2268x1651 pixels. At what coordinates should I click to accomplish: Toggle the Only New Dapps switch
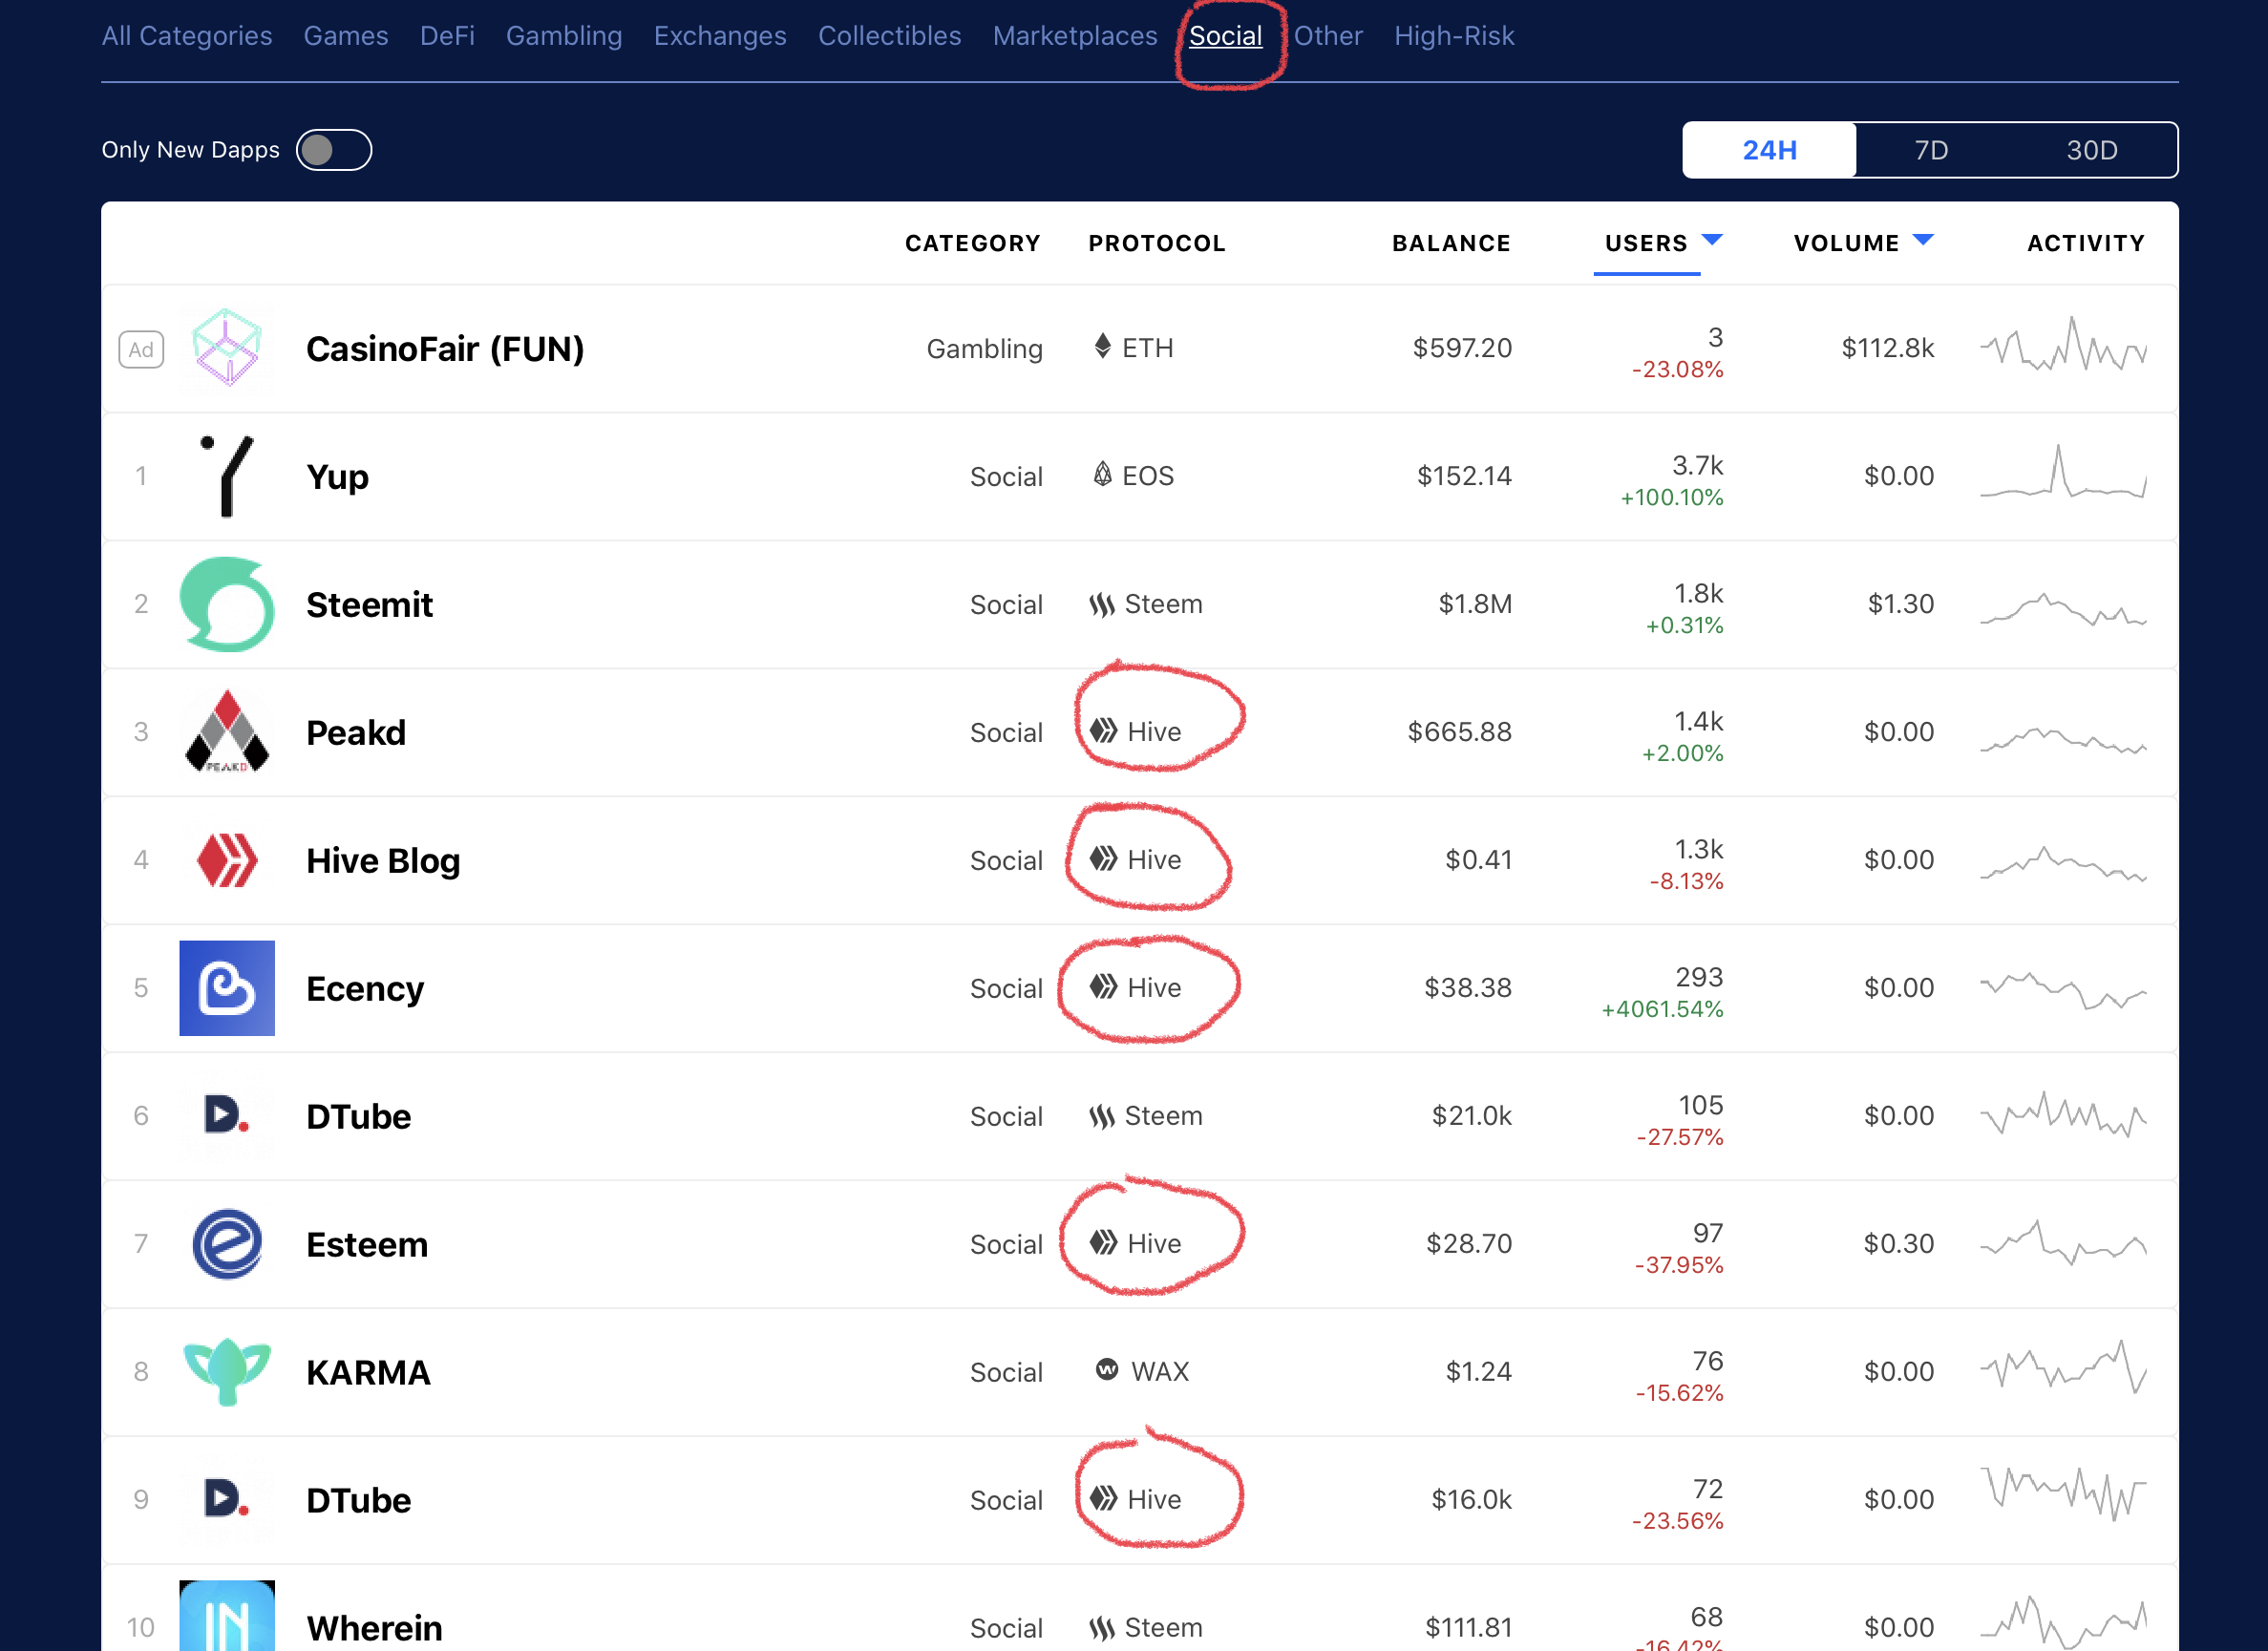[334, 150]
